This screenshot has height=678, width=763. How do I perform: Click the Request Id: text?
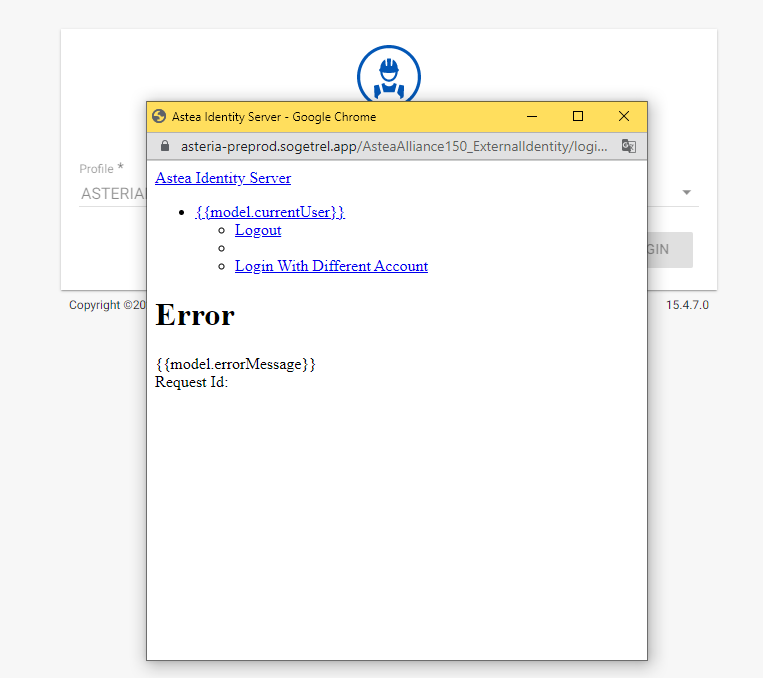point(191,383)
